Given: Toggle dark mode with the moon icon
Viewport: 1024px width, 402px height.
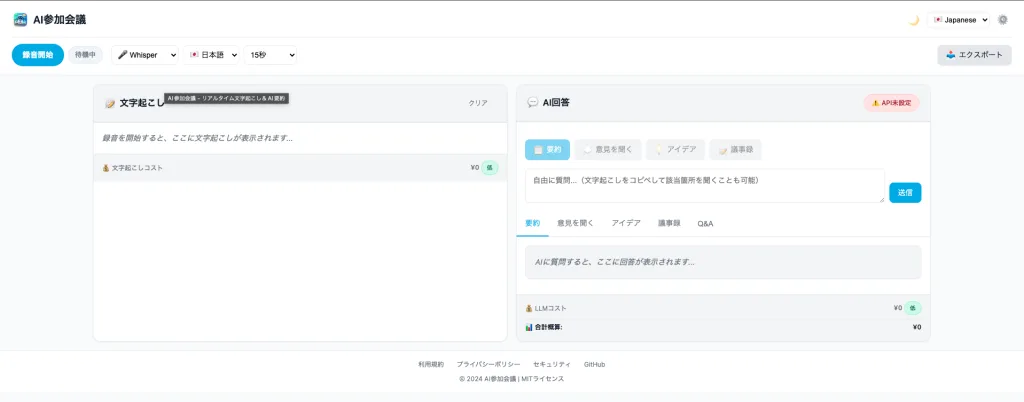Looking at the screenshot, I should coord(913,19).
